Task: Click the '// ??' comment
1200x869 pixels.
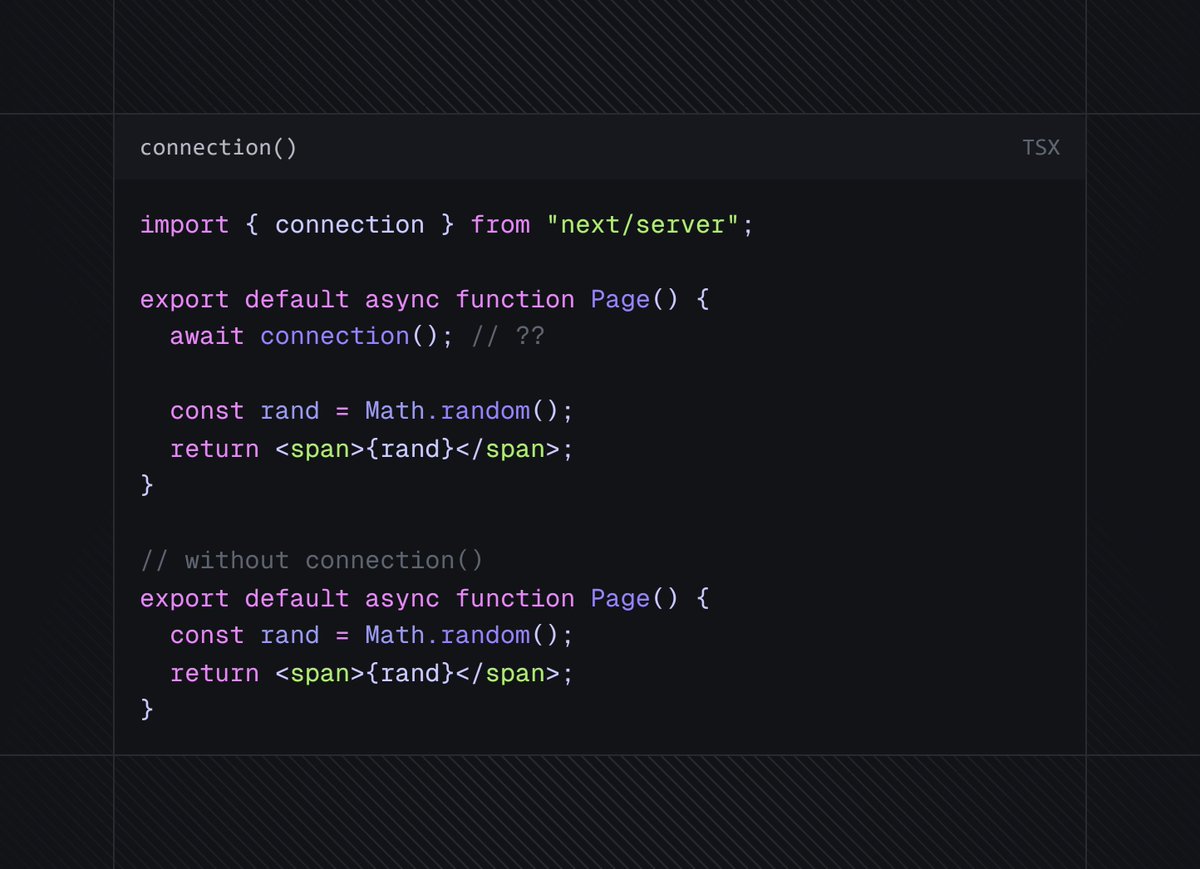Action: click(508, 336)
